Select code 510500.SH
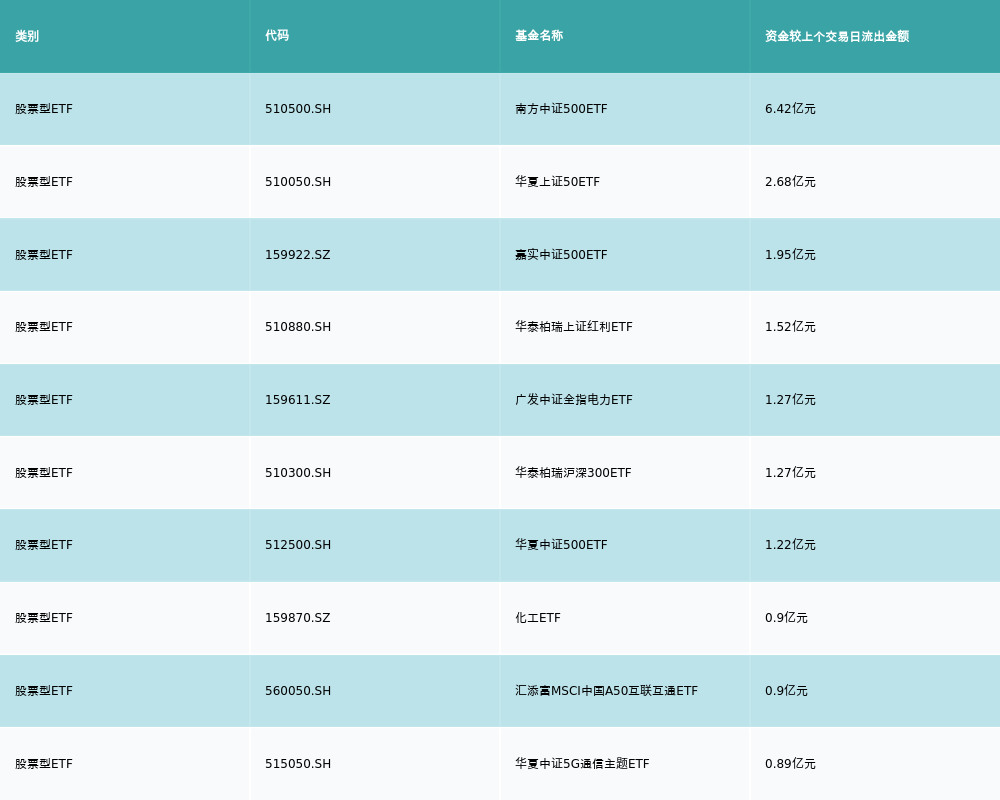The image size is (1000, 800). tap(298, 109)
